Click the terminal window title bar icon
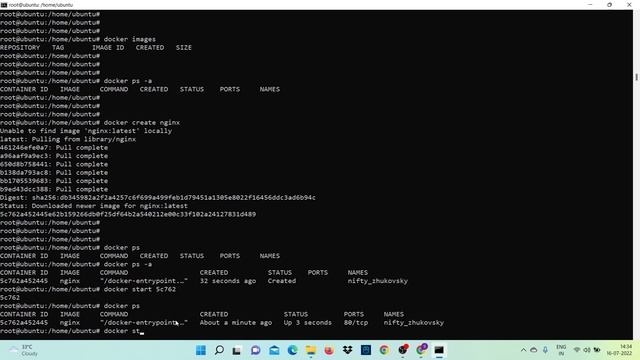Image resolution: width=640 pixels, height=360 pixels. (4, 5)
